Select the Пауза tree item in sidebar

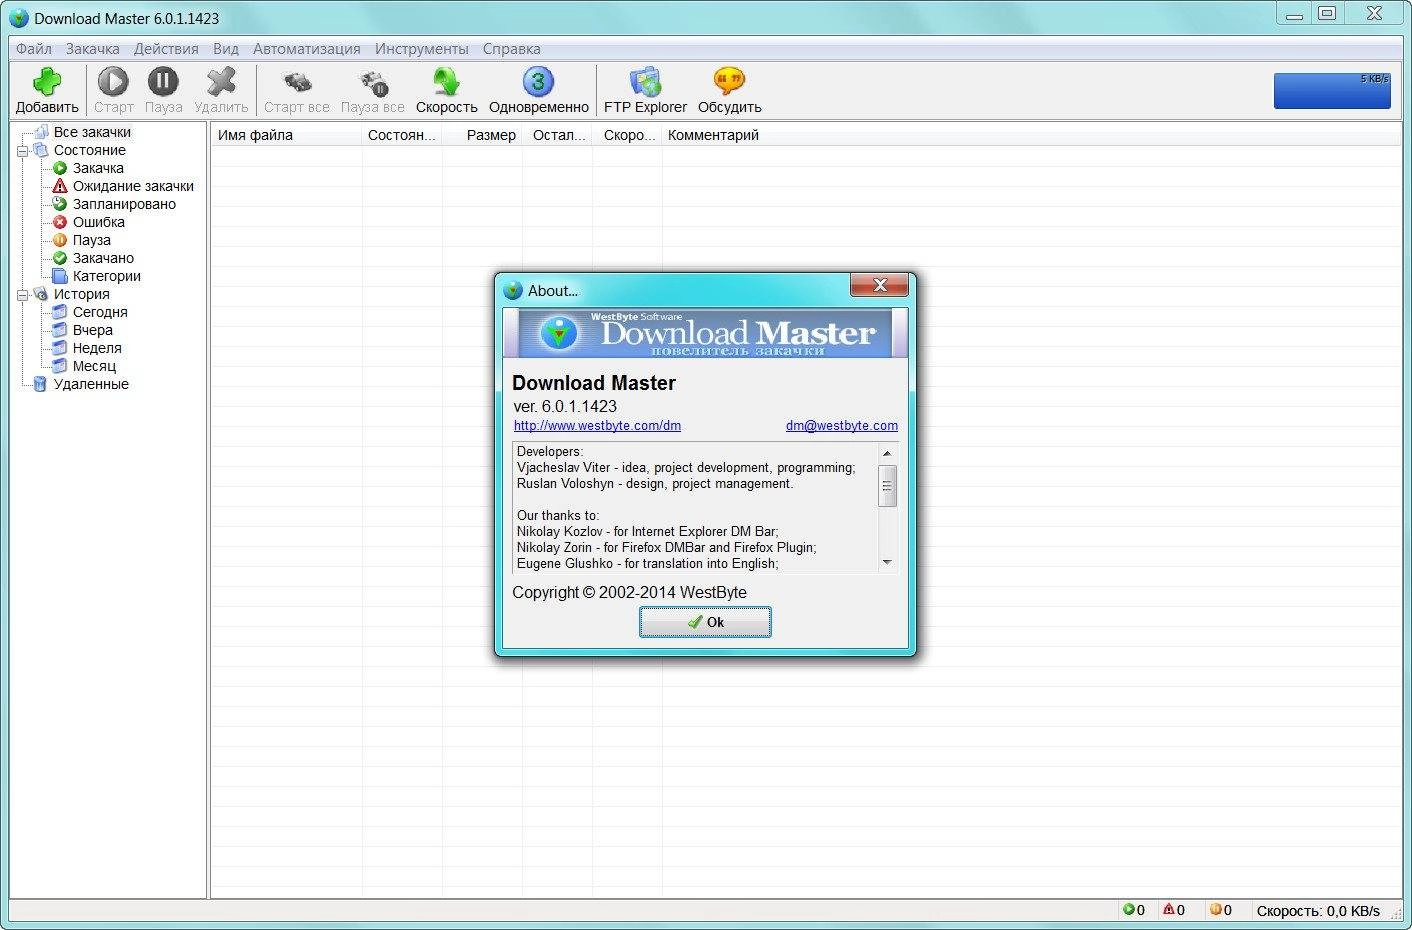(91, 240)
